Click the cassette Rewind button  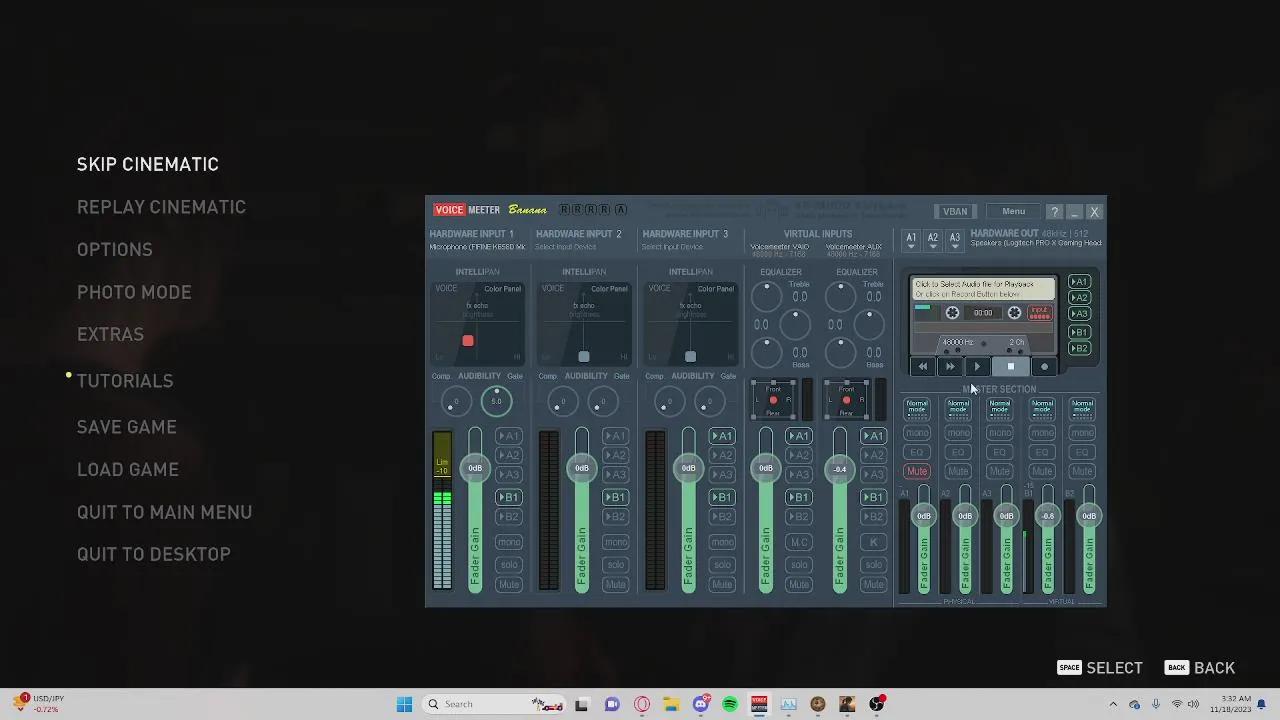922,367
